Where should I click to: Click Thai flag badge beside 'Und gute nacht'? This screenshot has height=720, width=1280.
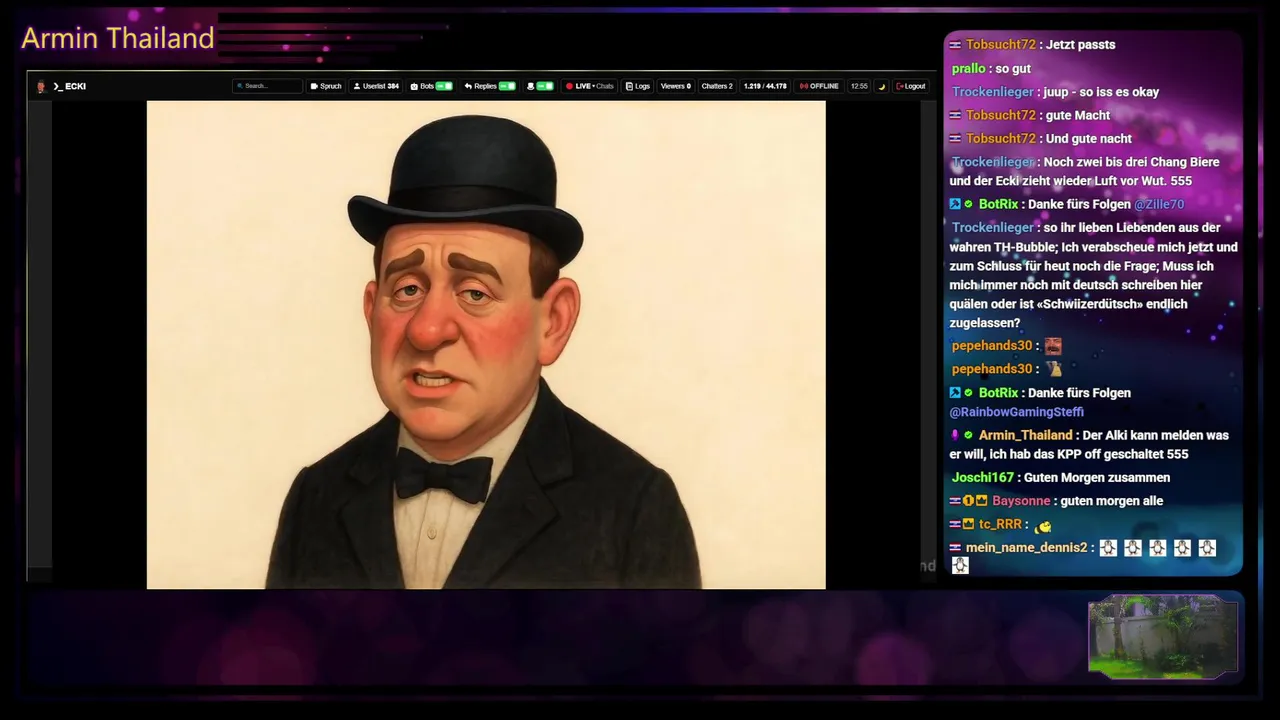tap(956, 139)
